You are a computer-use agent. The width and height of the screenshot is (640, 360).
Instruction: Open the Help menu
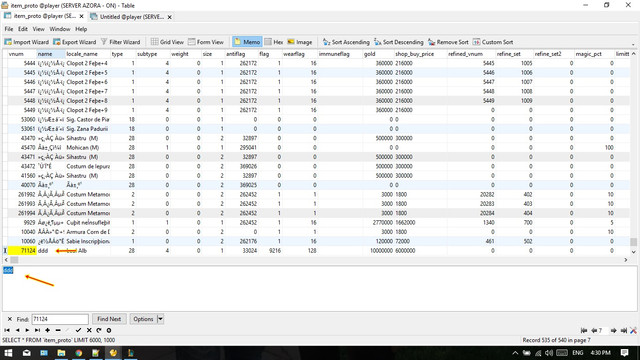[x=81, y=29]
